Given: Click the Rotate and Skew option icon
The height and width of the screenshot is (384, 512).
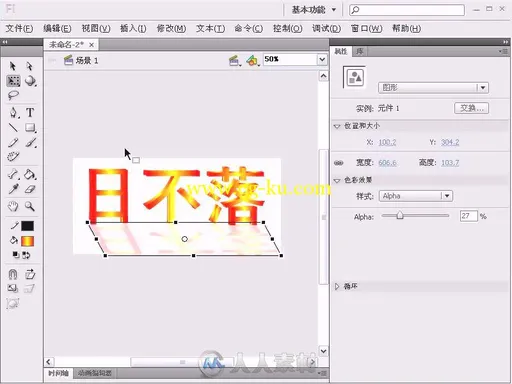Looking at the screenshot, I should pyautogui.click(x=30, y=274).
